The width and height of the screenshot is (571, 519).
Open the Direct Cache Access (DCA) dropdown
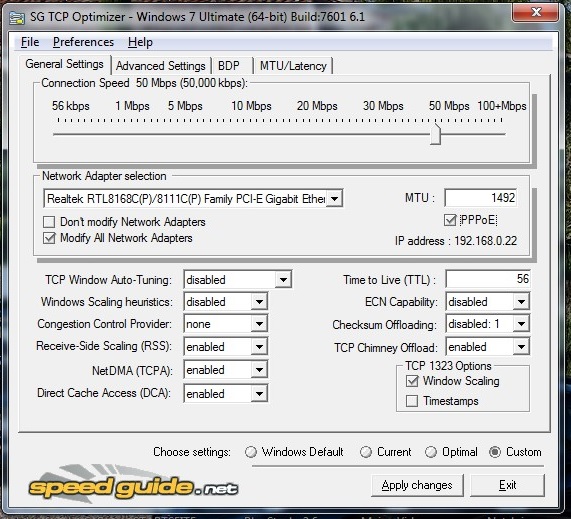(259, 394)
